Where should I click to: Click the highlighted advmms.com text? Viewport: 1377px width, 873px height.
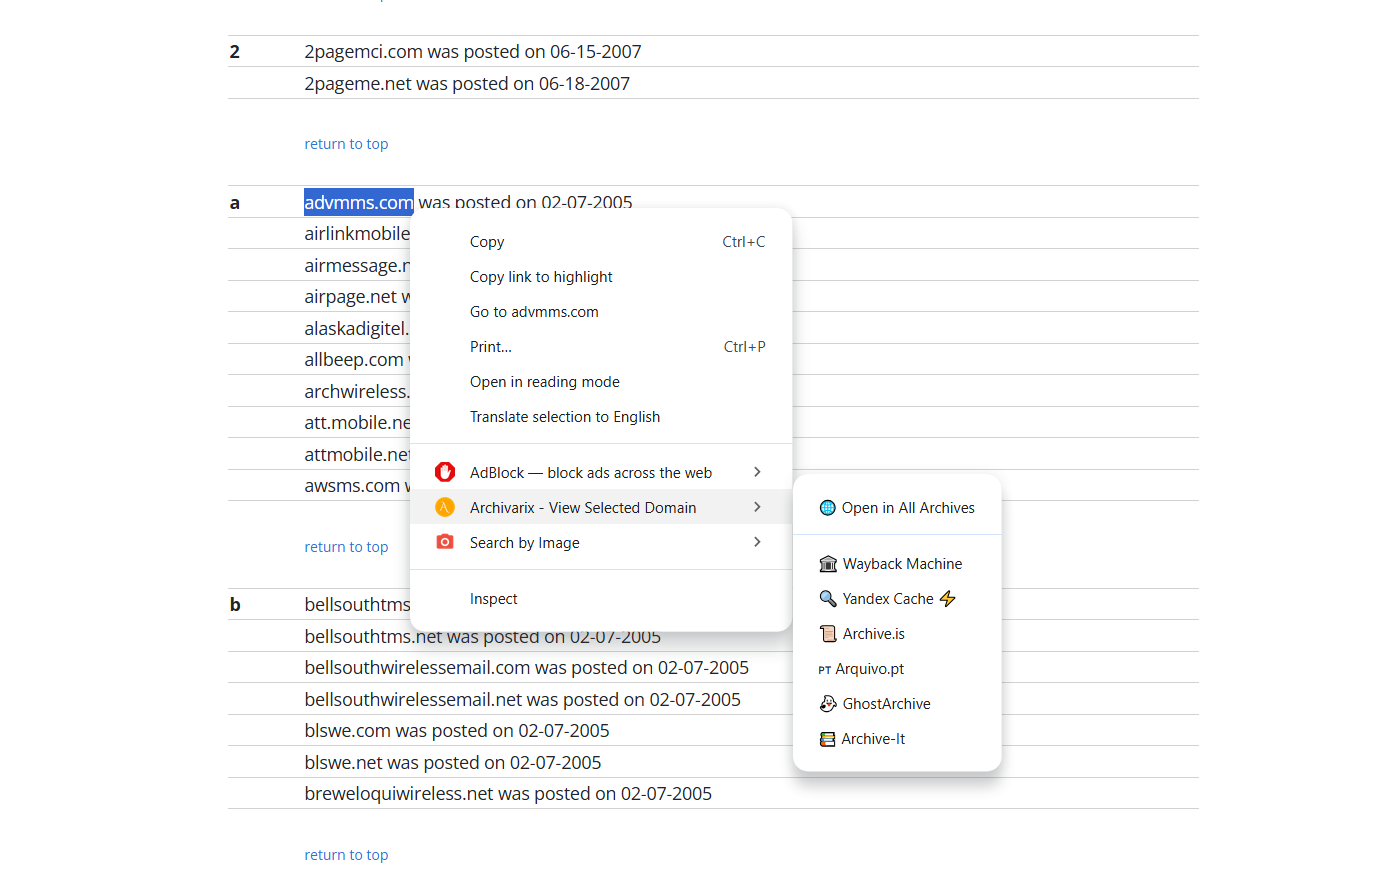(358, 203)
